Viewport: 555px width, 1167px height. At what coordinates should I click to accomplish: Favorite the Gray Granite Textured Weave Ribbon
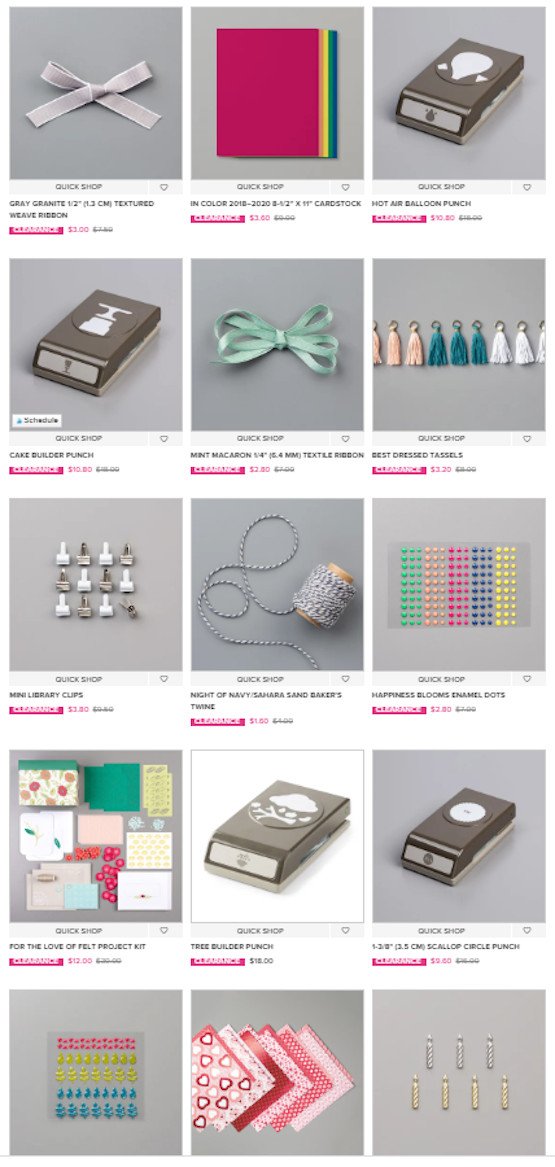click(x=164, y=188)
